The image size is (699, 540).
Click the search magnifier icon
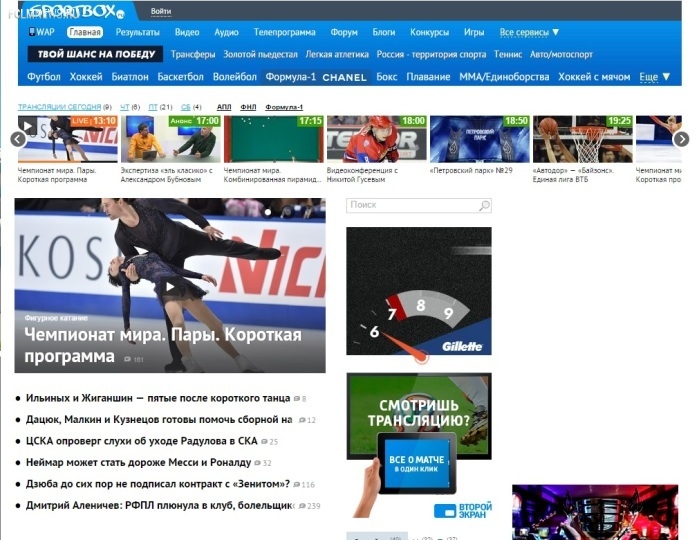pyautogui.click(x=485, y=206)
